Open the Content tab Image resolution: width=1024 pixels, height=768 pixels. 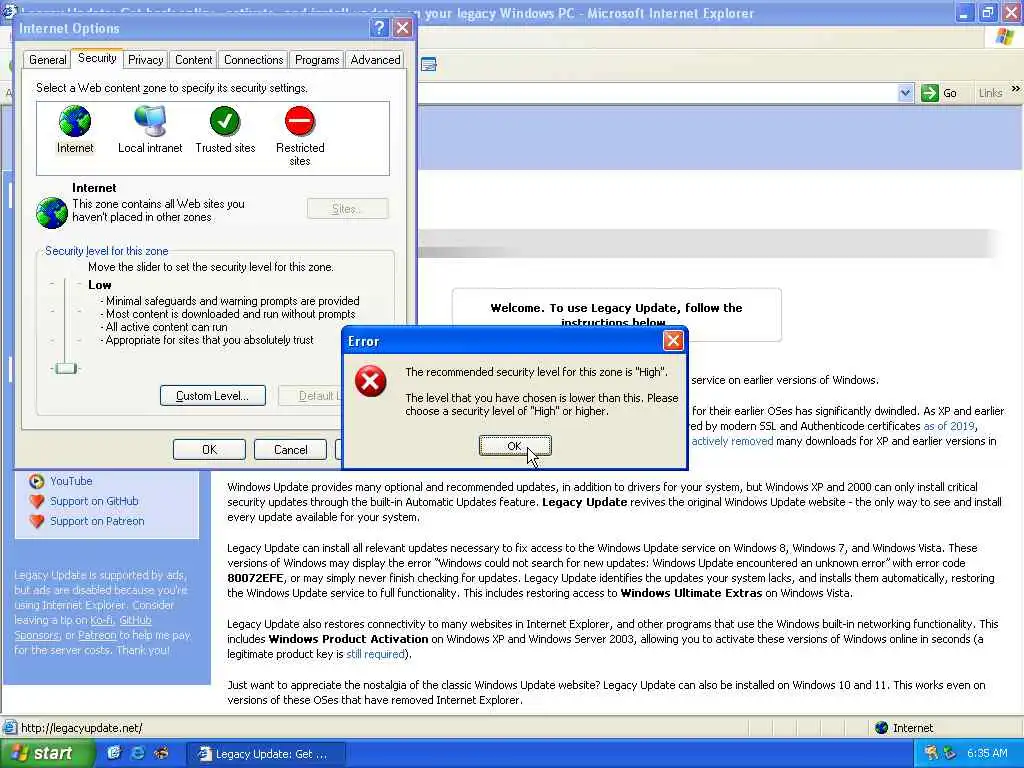pos(193,59)
